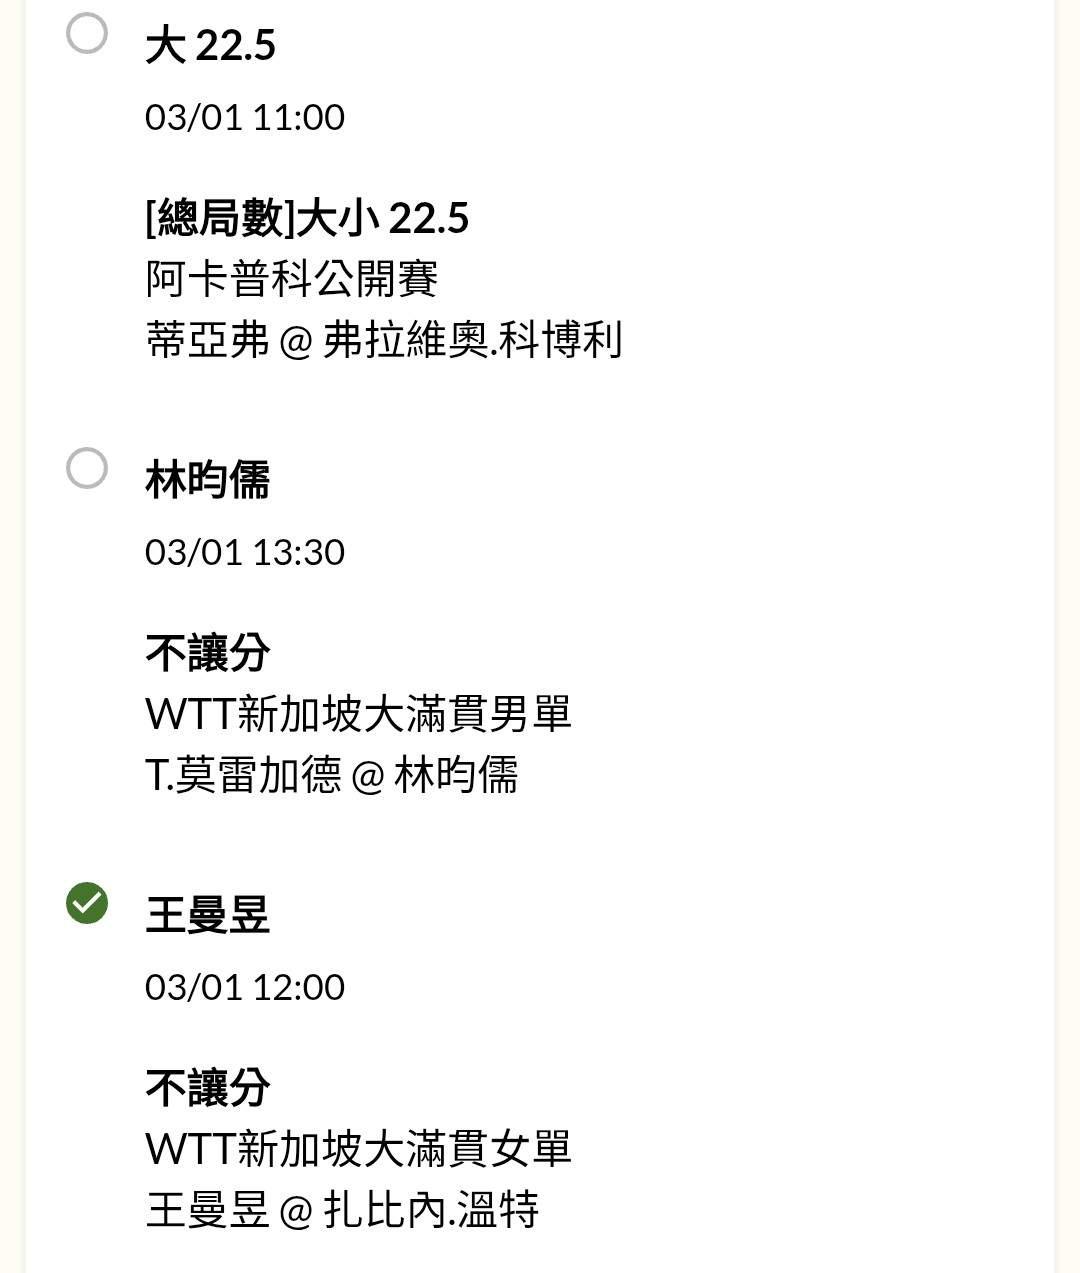Viewport: 1080px width, 1273px height.
Task: Click player name 弗拉維奧.科博利 in the matchup
Action: [472, 340]
